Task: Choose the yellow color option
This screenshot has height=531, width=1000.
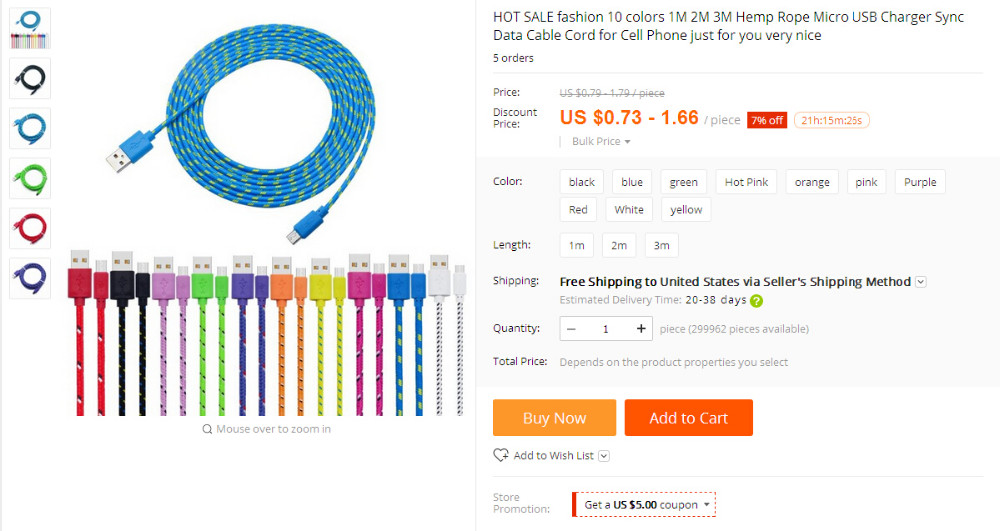Action: coord(686,209)
